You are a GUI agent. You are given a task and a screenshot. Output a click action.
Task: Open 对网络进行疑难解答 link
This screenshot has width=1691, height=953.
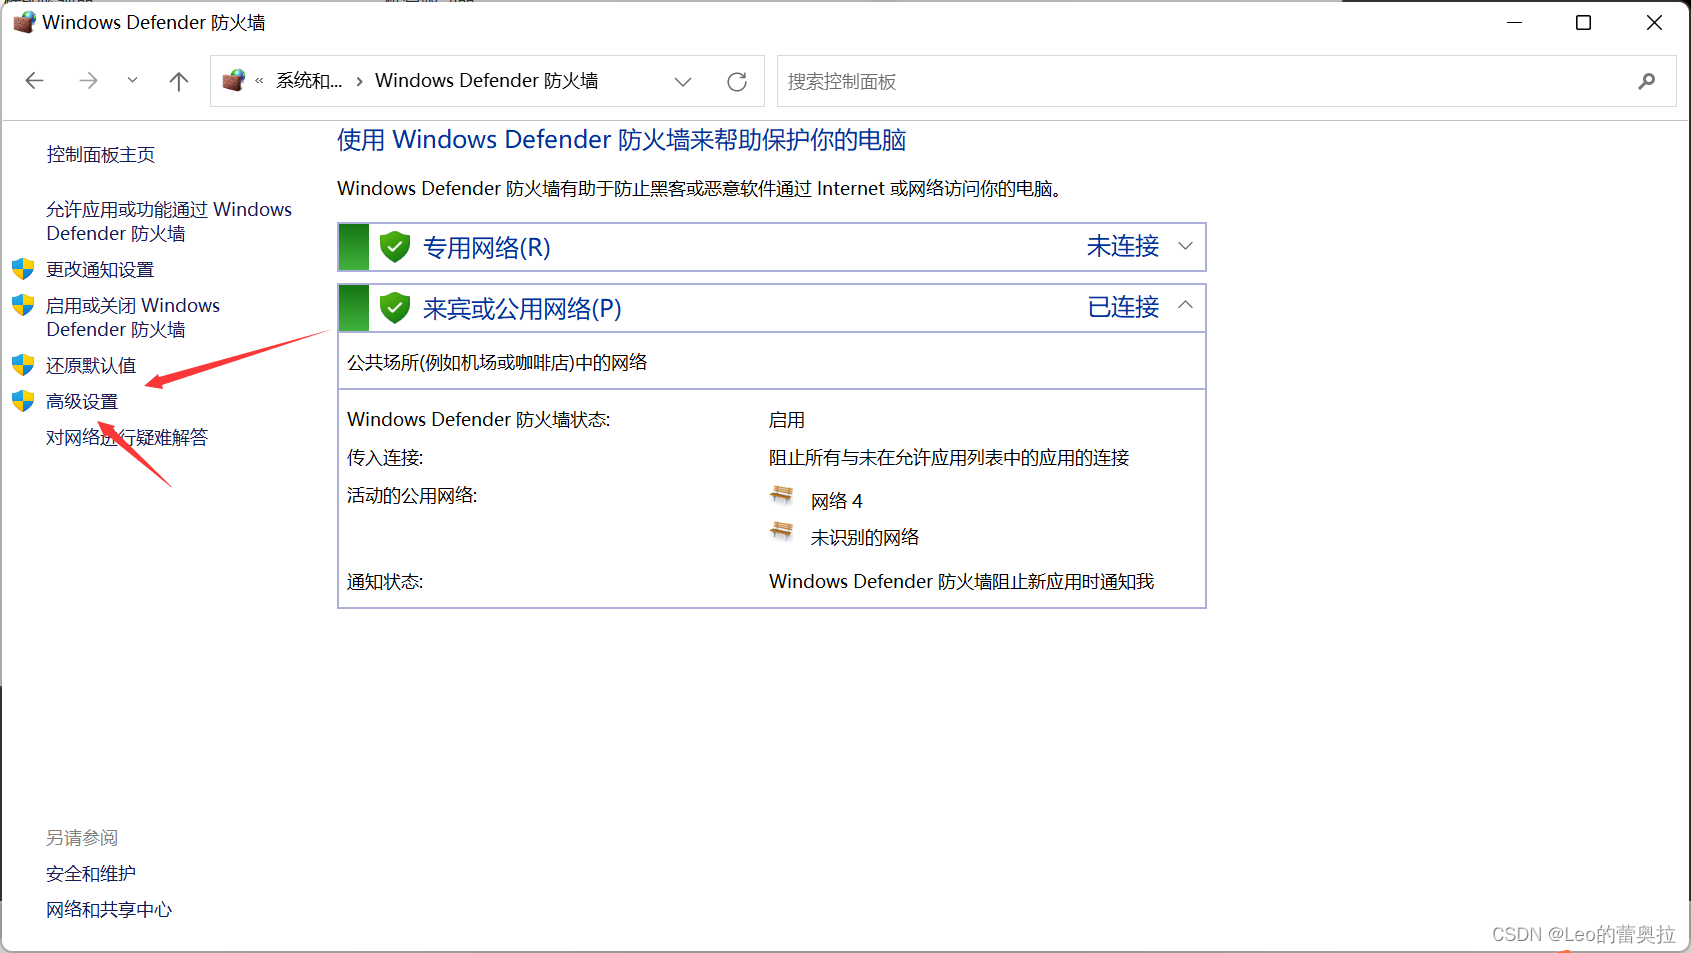click(x=127, y=438)
